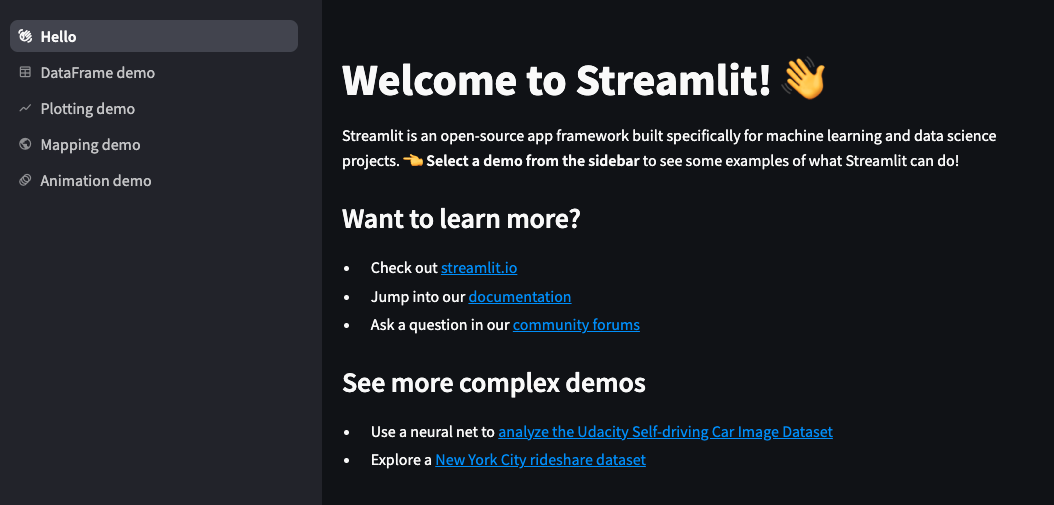
Task: Click the line chart icon beside Plotting demo
Action: pyautogui.click(x=26, y=108)
